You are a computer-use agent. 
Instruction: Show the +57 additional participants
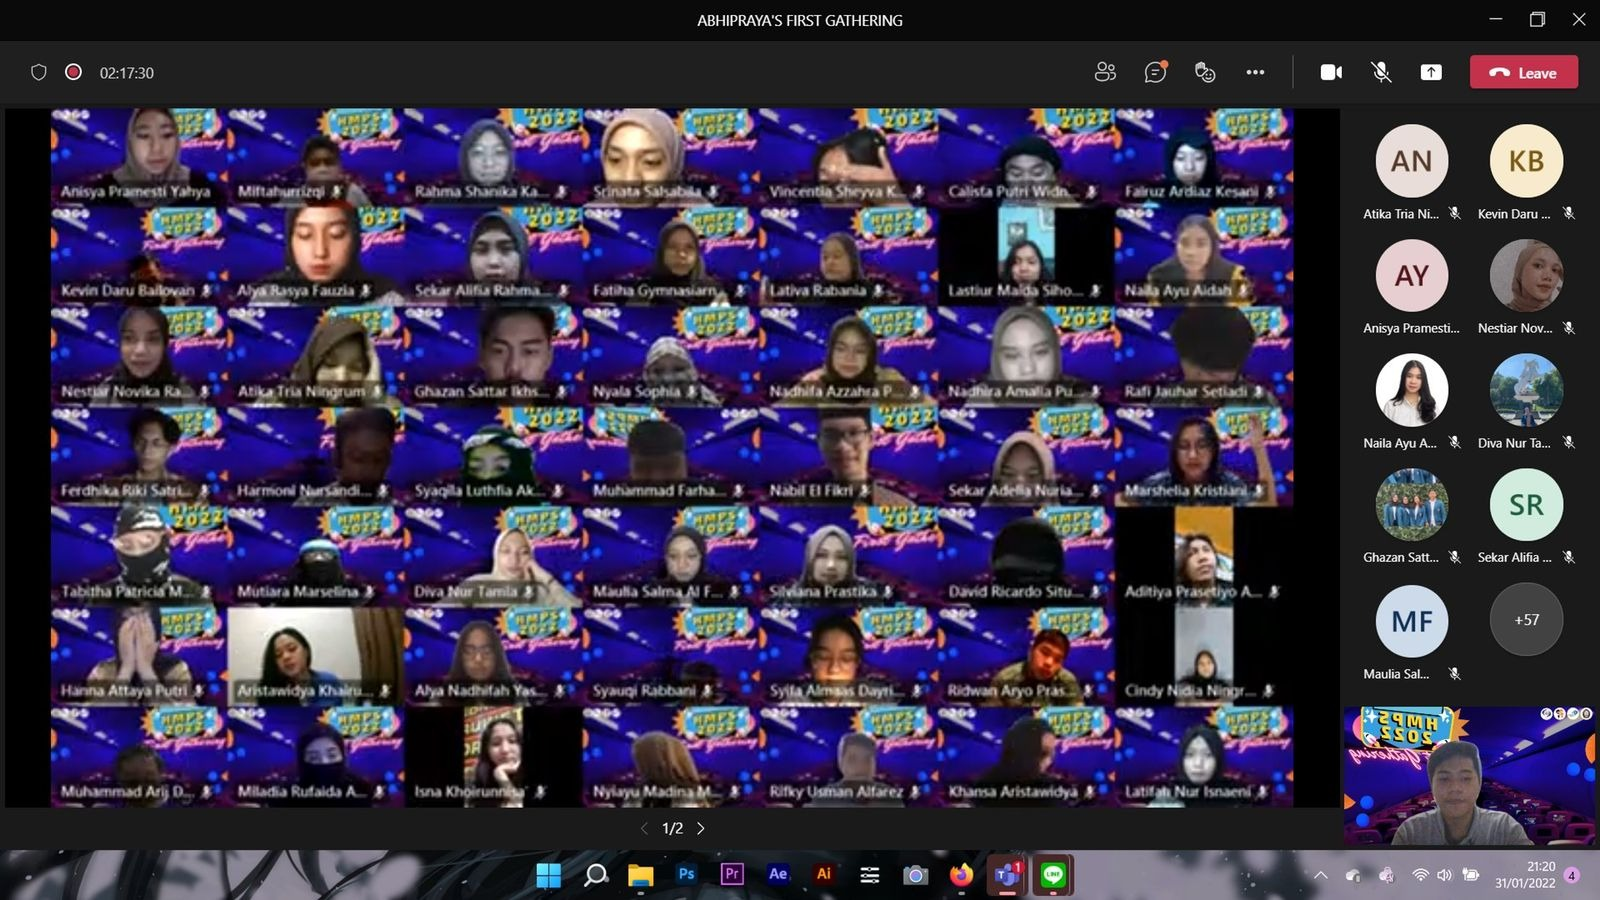click(1526, 620)
